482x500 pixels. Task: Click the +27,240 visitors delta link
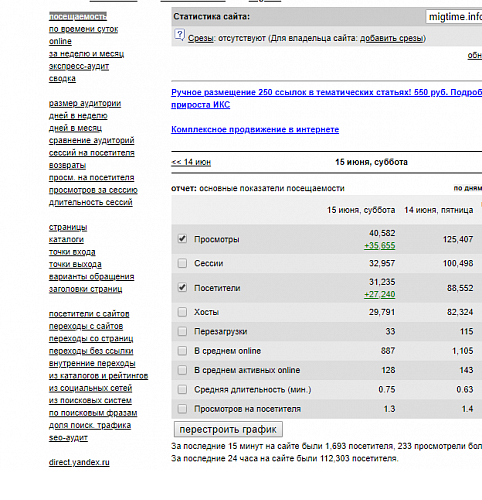click(380, 294)
